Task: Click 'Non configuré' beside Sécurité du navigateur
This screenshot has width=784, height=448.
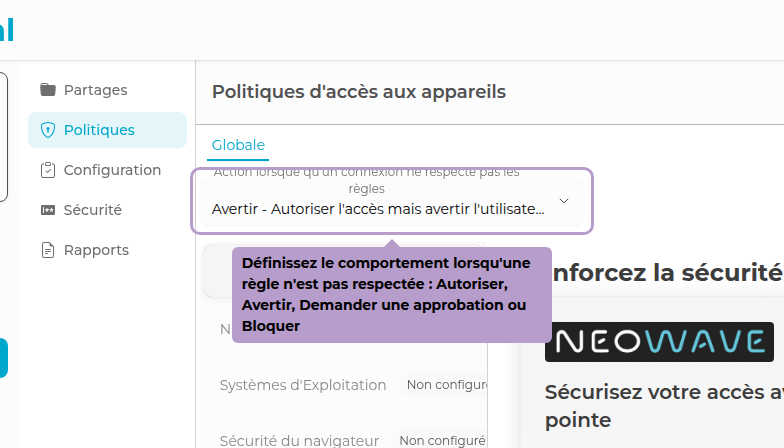Action: 441,440
